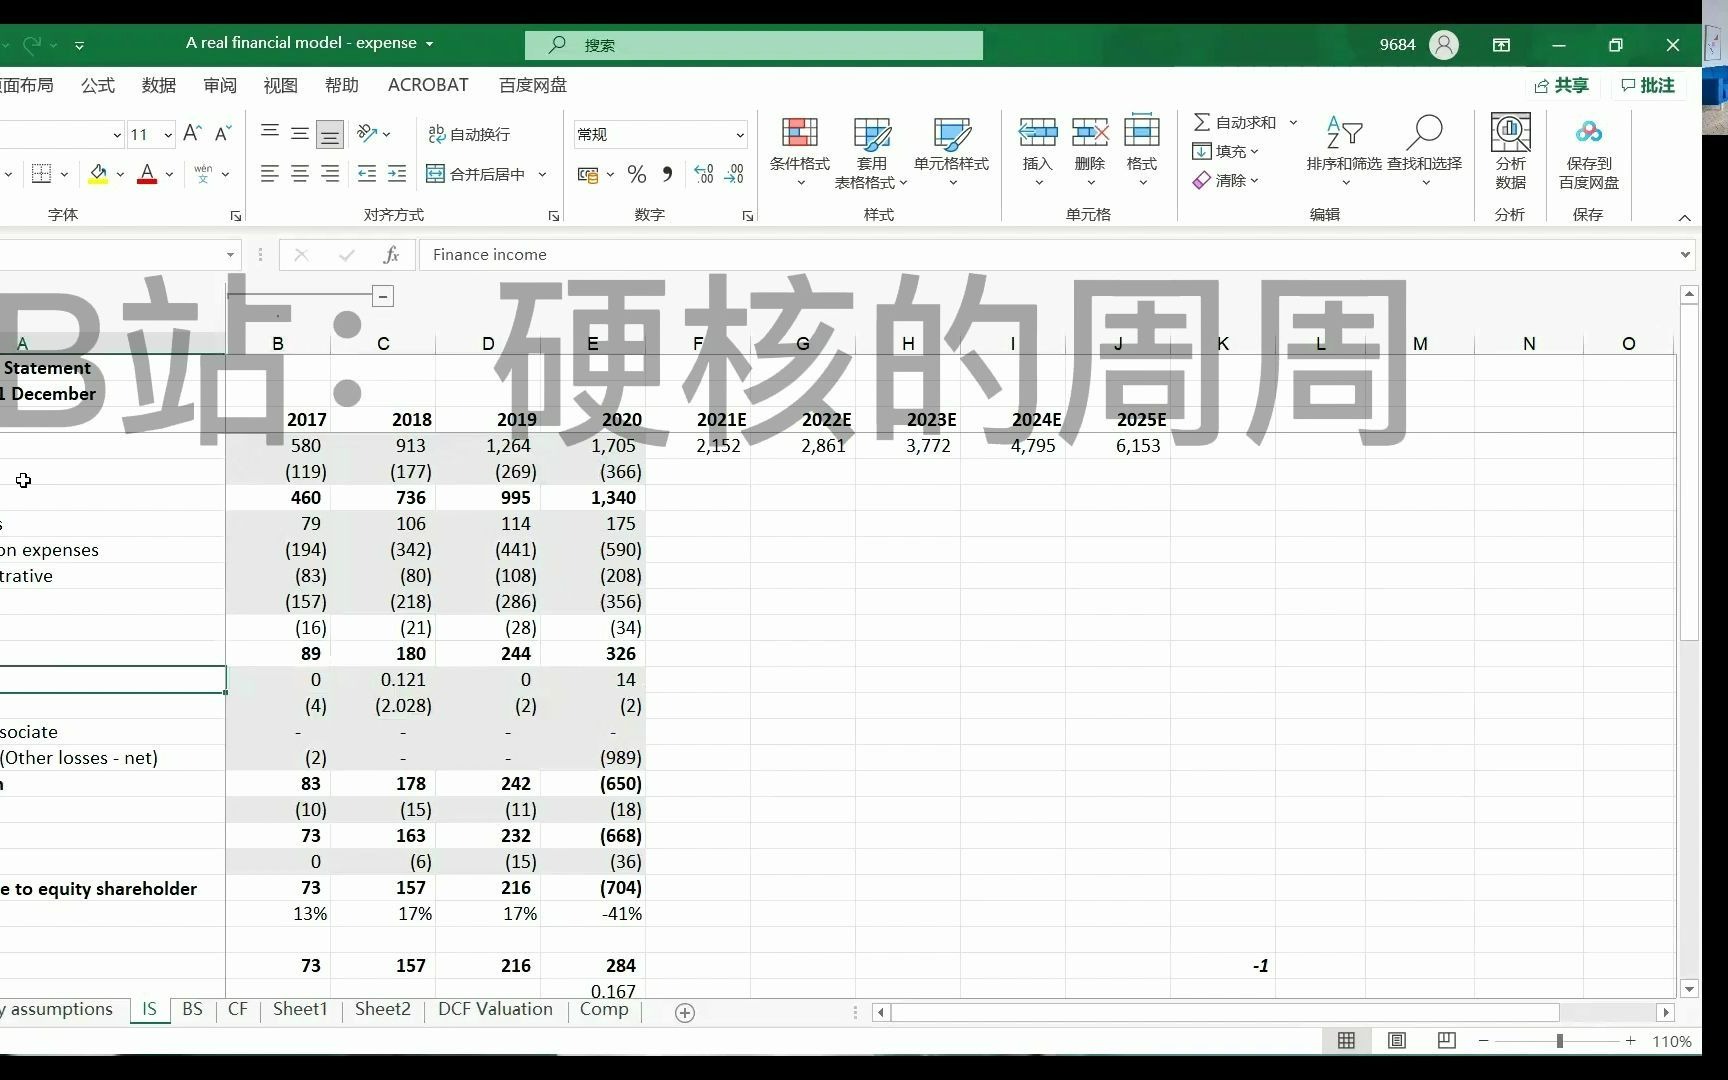The image size is (1728, 1080).
Task: Click the Delete cells (删除) icon
Action: pyautogui.click(x=1089, y=132)
